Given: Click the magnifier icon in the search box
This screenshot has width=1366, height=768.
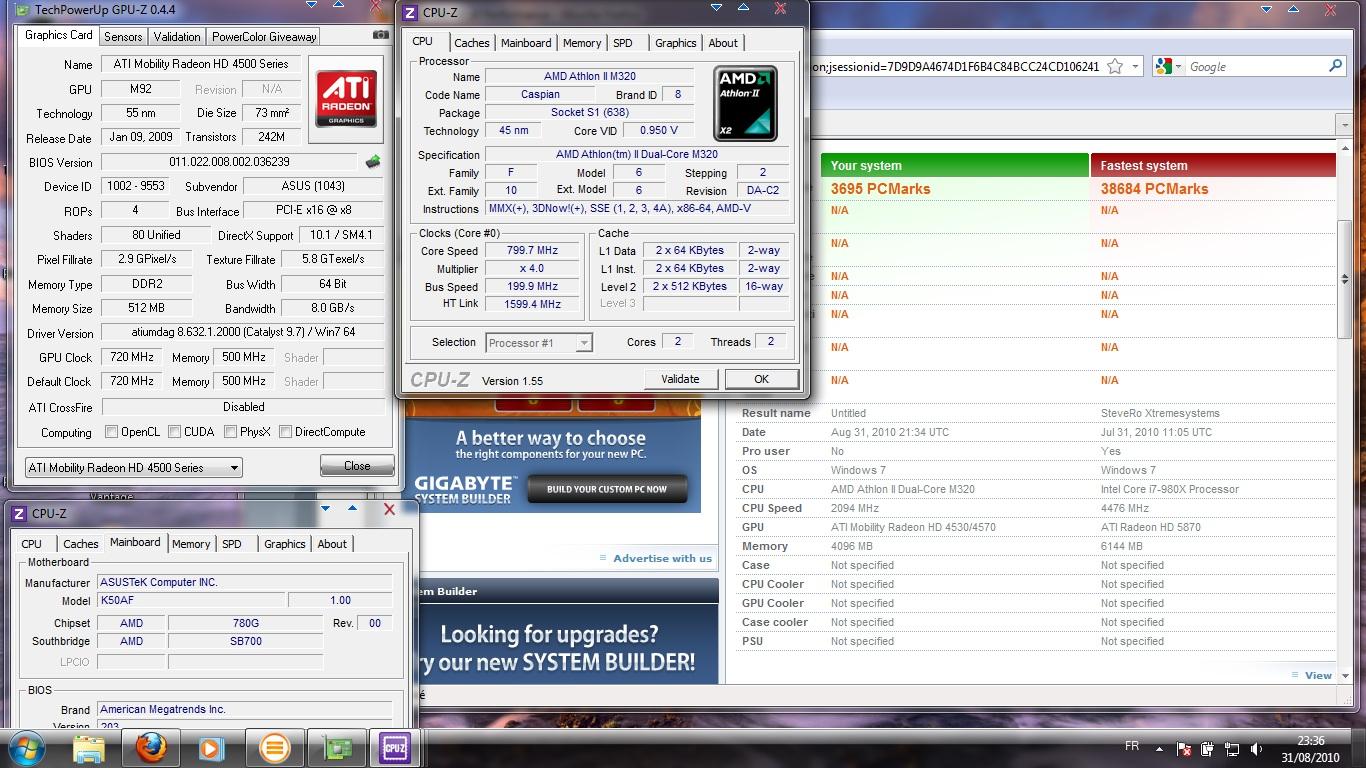Looking at the screenshot, I should 1335,66.
